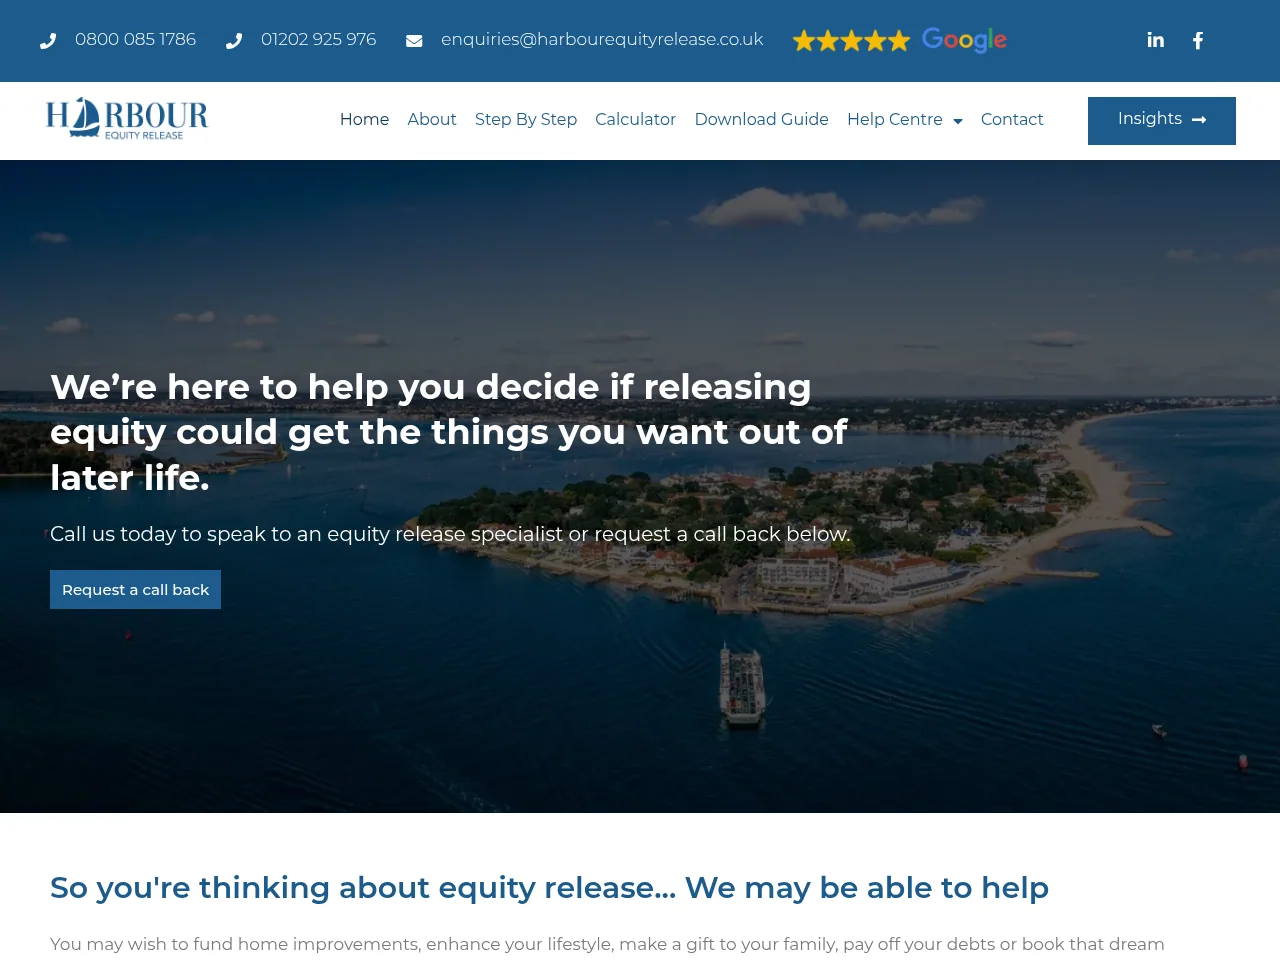Click the Insights button
This screenshot has width=1280, height=960.
pos(1161,120)
